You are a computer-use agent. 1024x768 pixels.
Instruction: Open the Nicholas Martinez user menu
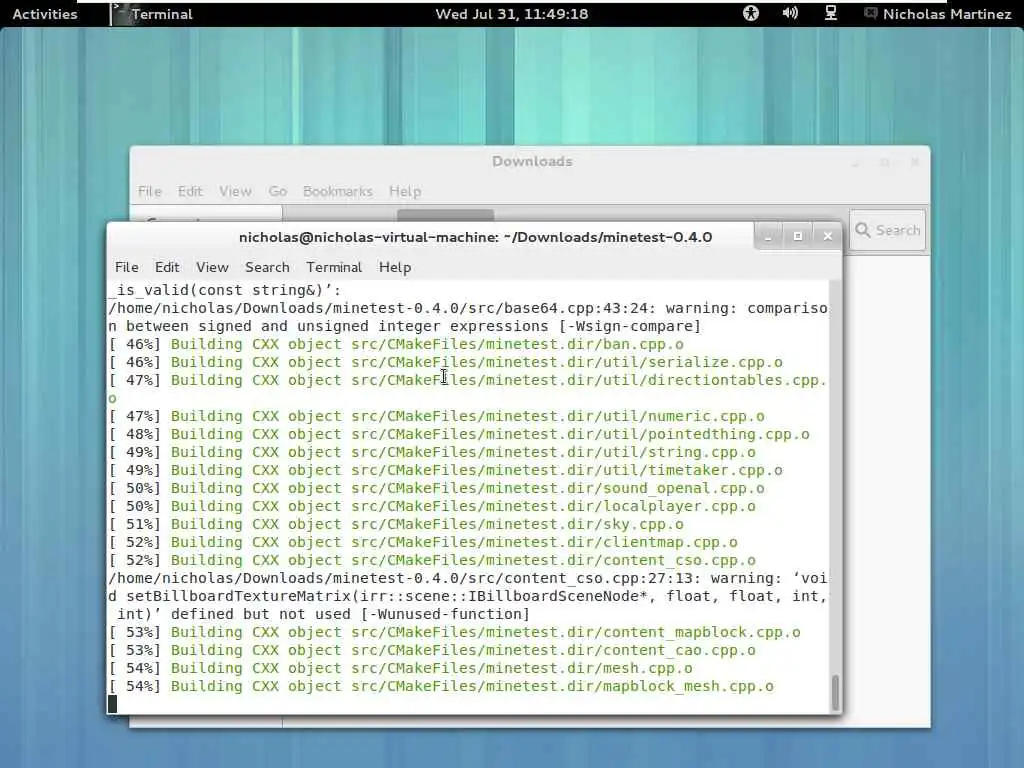click(x=946, y=14)
